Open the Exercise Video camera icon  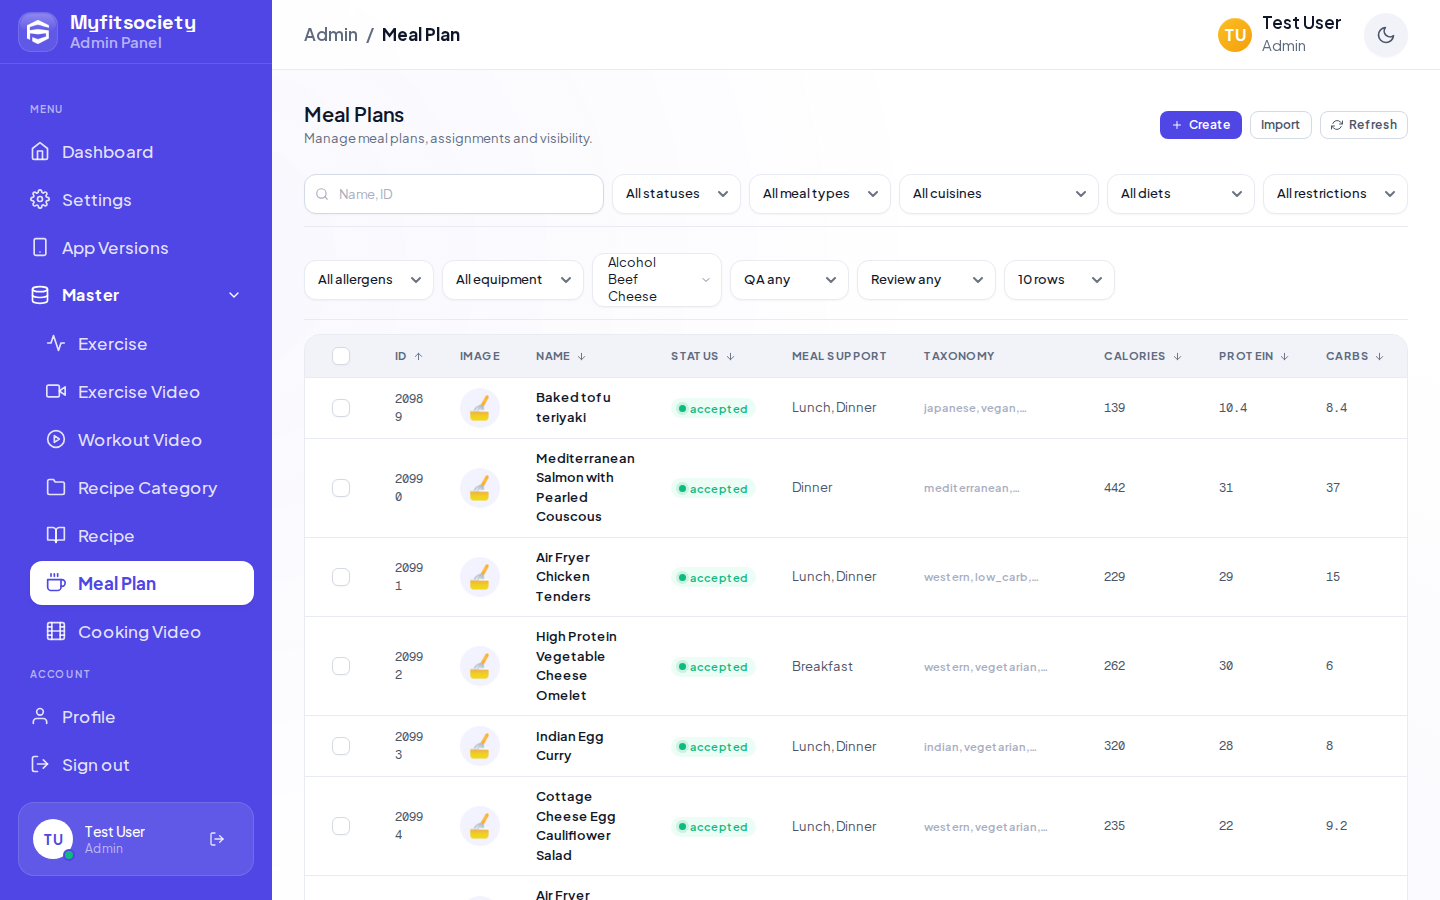tap(56, 391)
